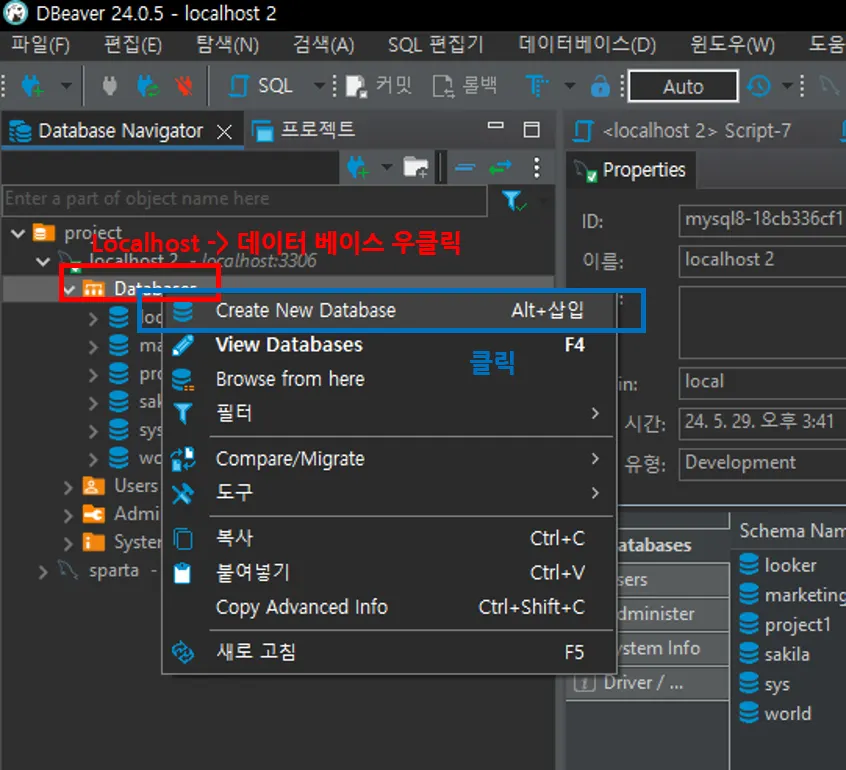Choose 붙여넣기 (Paste) in context menu

(389, 573)
